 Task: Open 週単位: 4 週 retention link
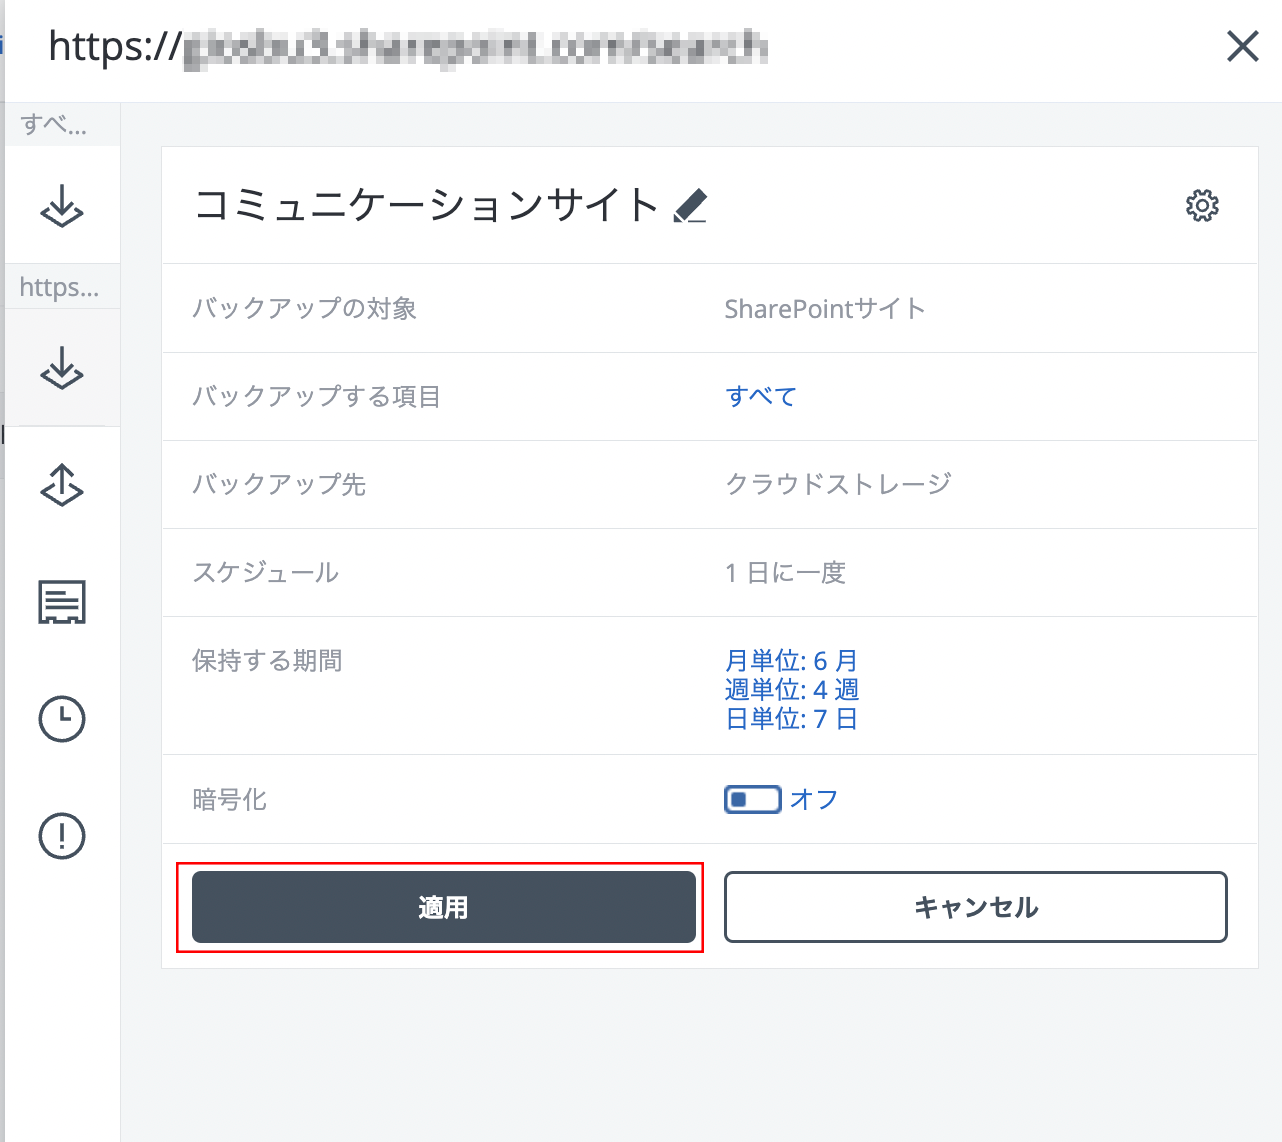click(x=792, y=690)
